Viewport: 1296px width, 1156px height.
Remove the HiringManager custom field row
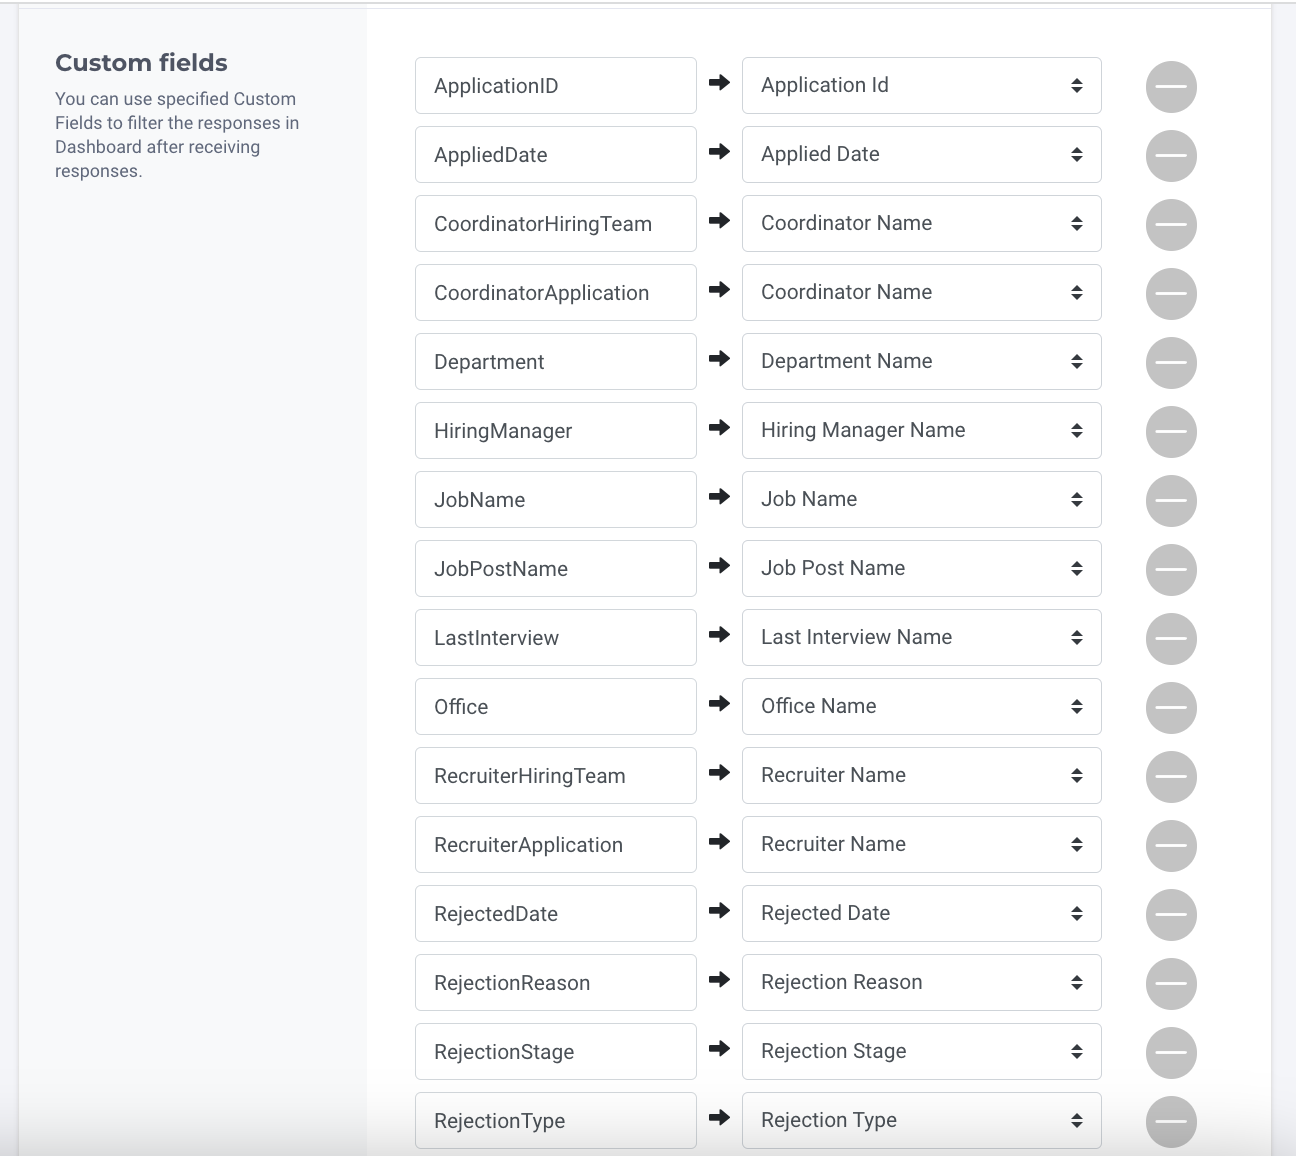pos(1171,432)
